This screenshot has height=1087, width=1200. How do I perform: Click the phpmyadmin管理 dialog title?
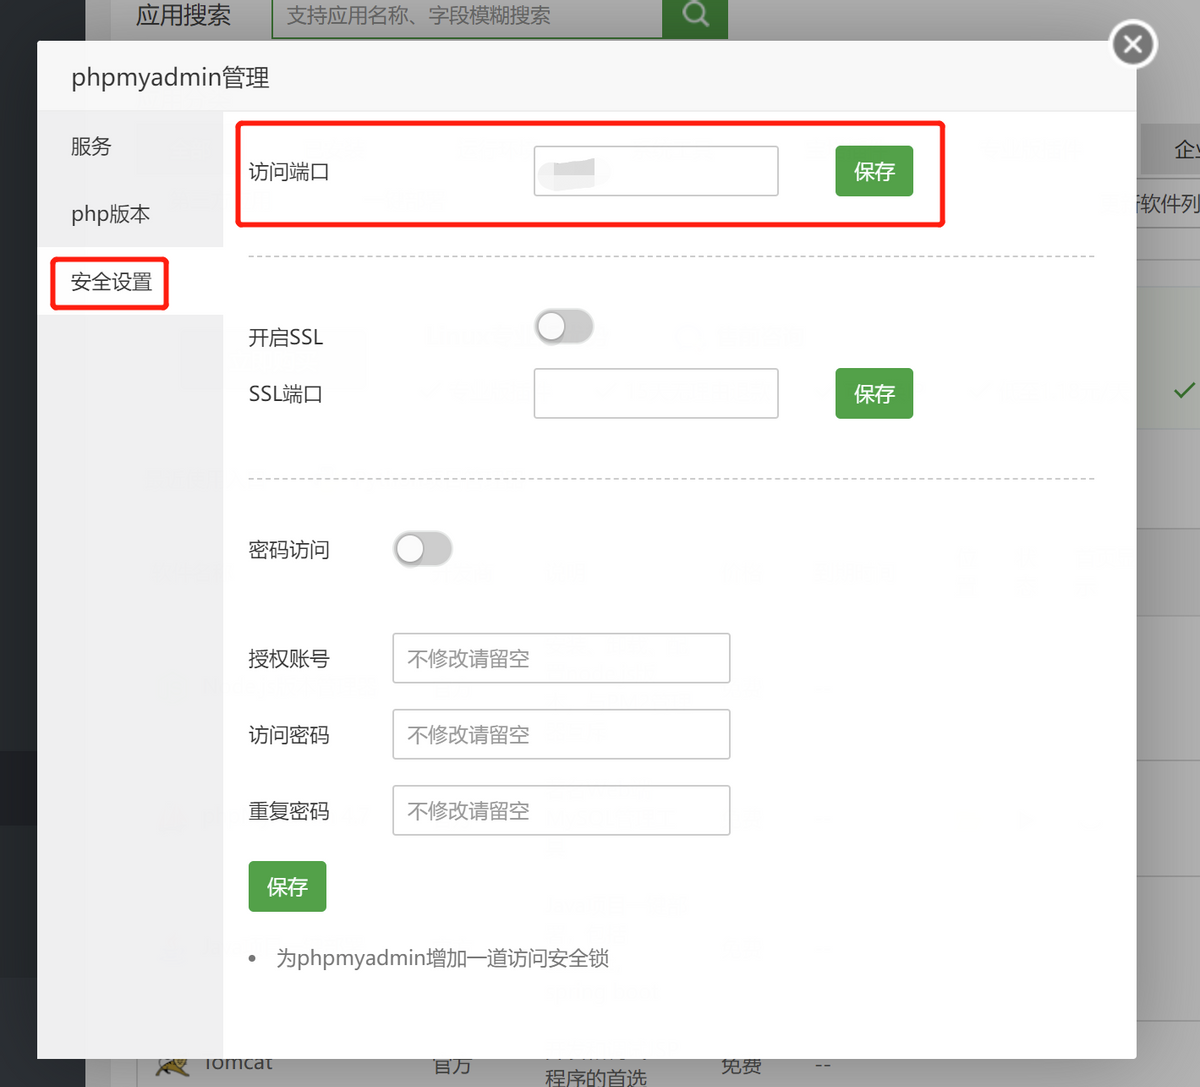(170, 77)
